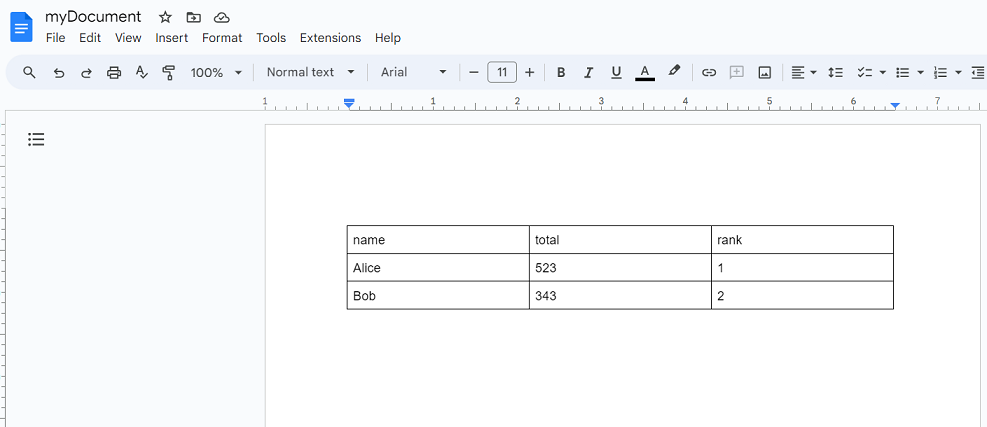This screenshot has height=427, width=987.
Task: Insert an image
Action: pyautogui.click(x=764, y=72)
